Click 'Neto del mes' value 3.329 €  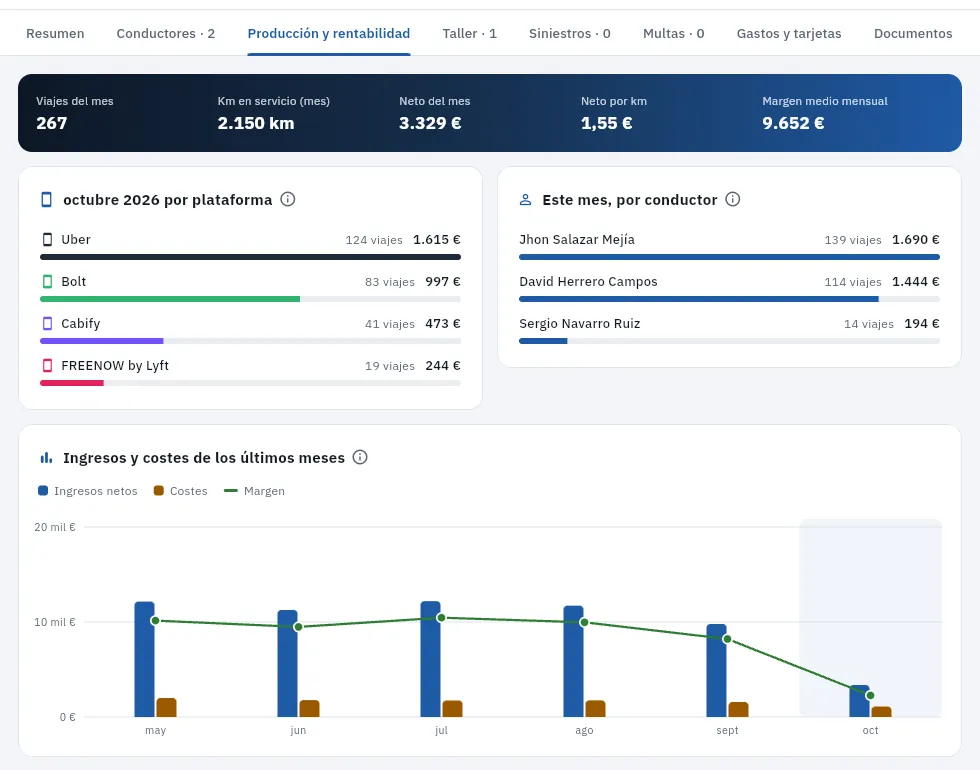tap(430, 123)
